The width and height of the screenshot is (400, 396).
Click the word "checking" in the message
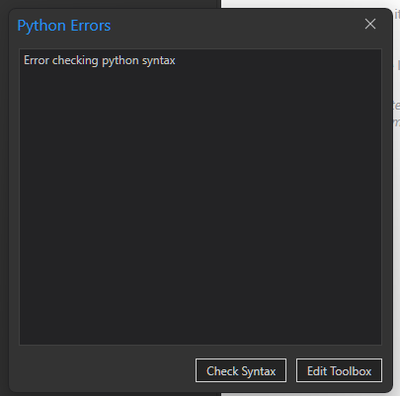[75, 61]
